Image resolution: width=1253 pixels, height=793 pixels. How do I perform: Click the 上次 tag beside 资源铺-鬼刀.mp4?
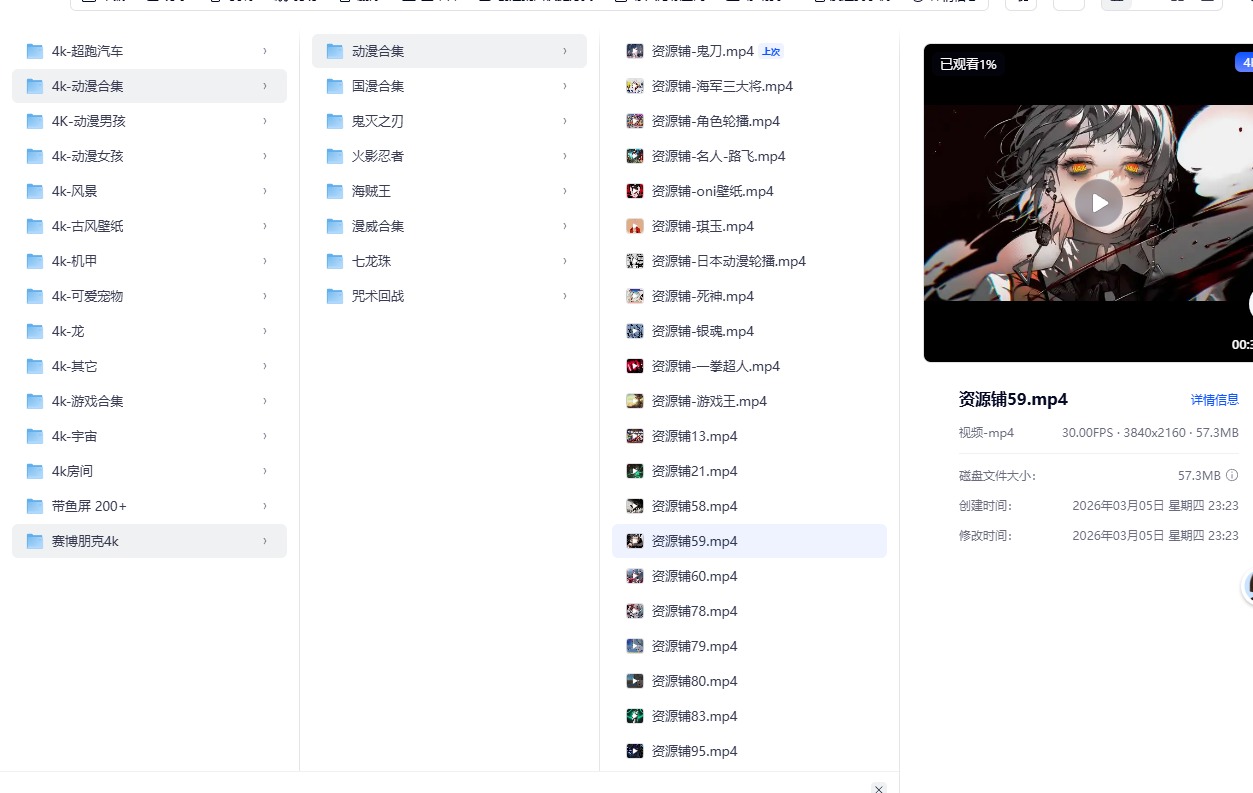(771, 51)
